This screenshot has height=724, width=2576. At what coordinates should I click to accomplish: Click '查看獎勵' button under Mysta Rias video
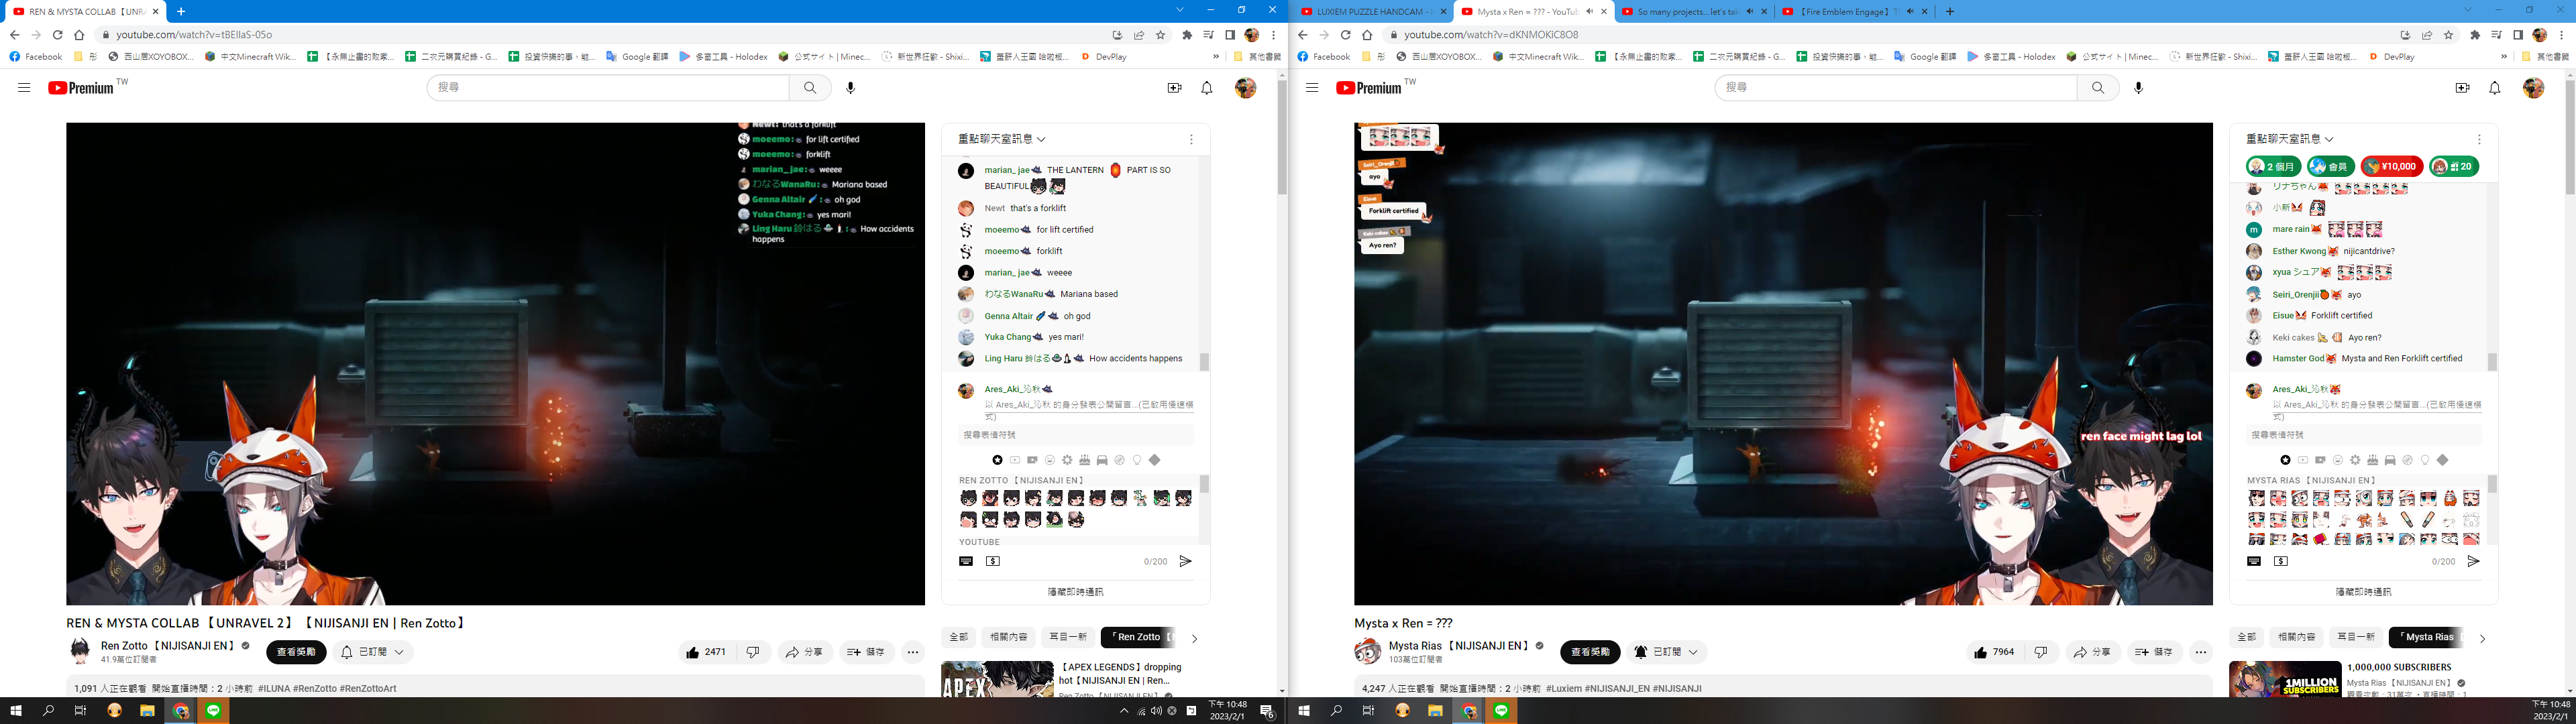[x=1590, y=652]
